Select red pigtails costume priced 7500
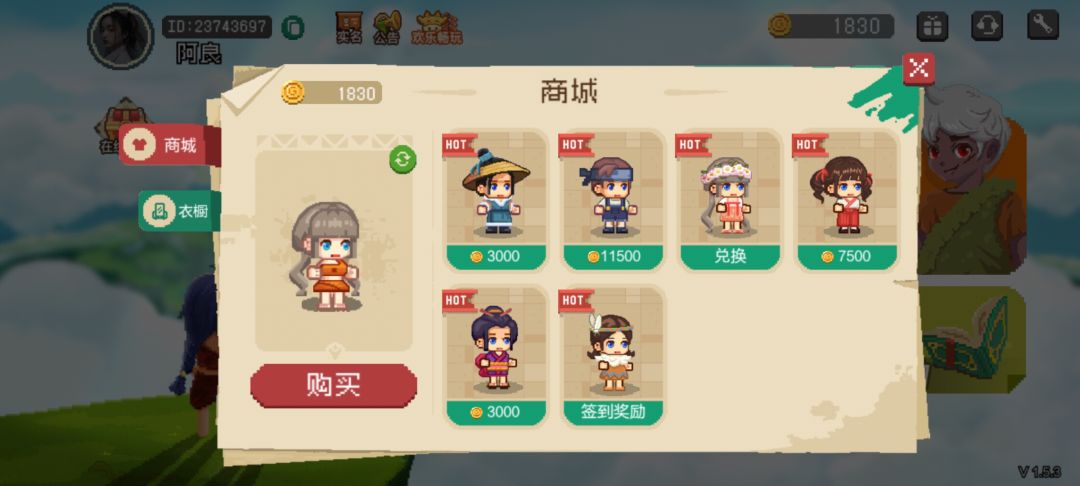This screenshot has height=486, width=1080. [847, 200]
